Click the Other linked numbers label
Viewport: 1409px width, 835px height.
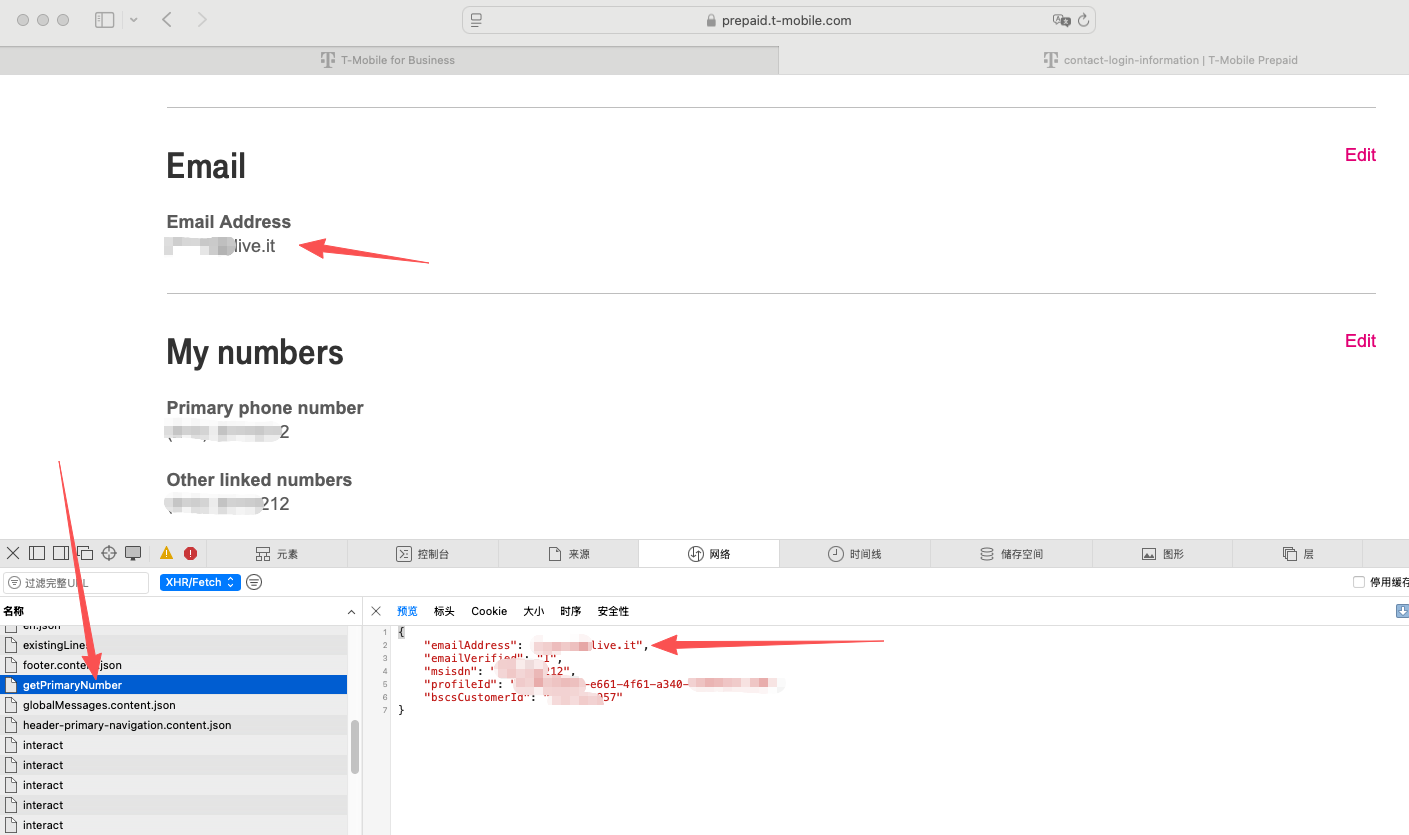259,480
